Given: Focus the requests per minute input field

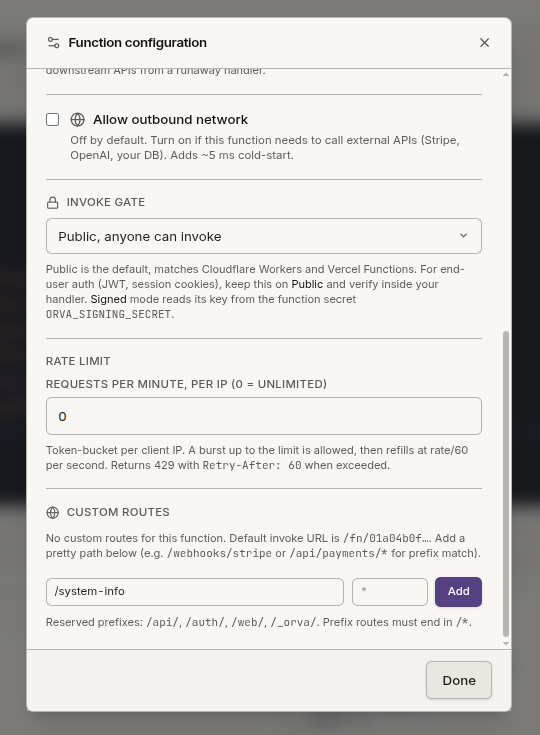Looking at the screenshot, I should [x=264, y=416].
